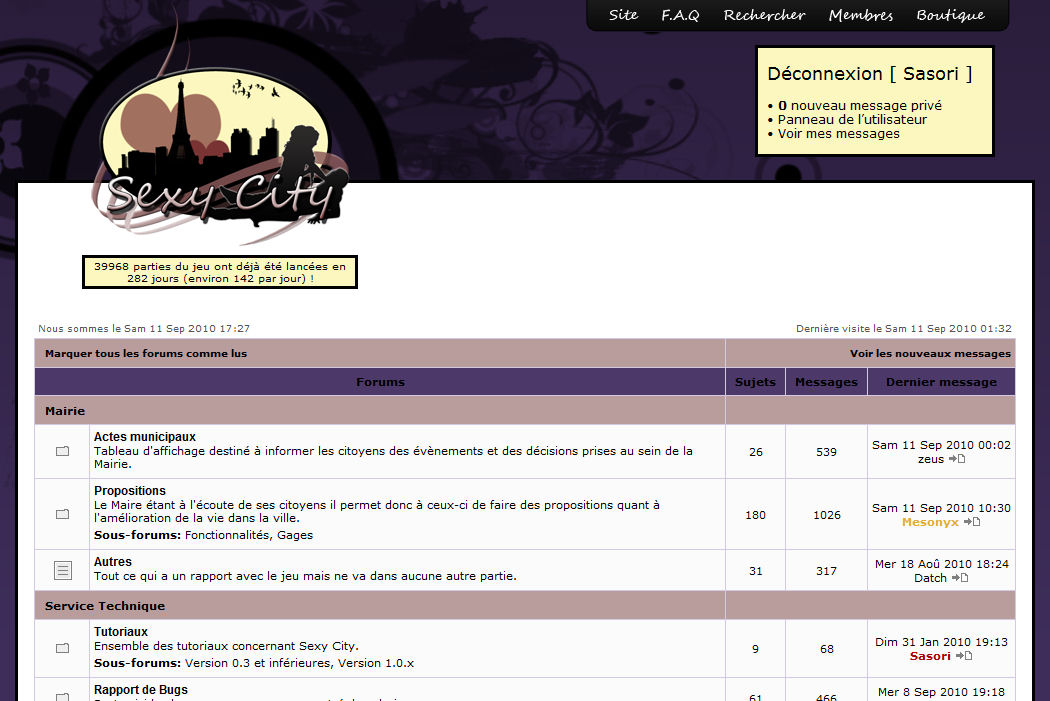
Task: Open the F.A.Q menu item
Action: tap(680, 15)
